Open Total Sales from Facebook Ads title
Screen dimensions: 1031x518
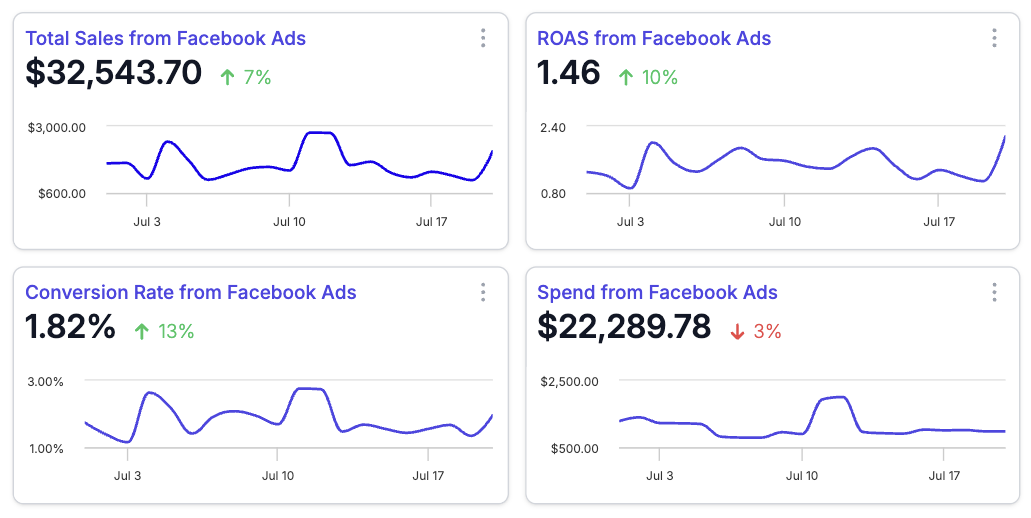[165, 38]
